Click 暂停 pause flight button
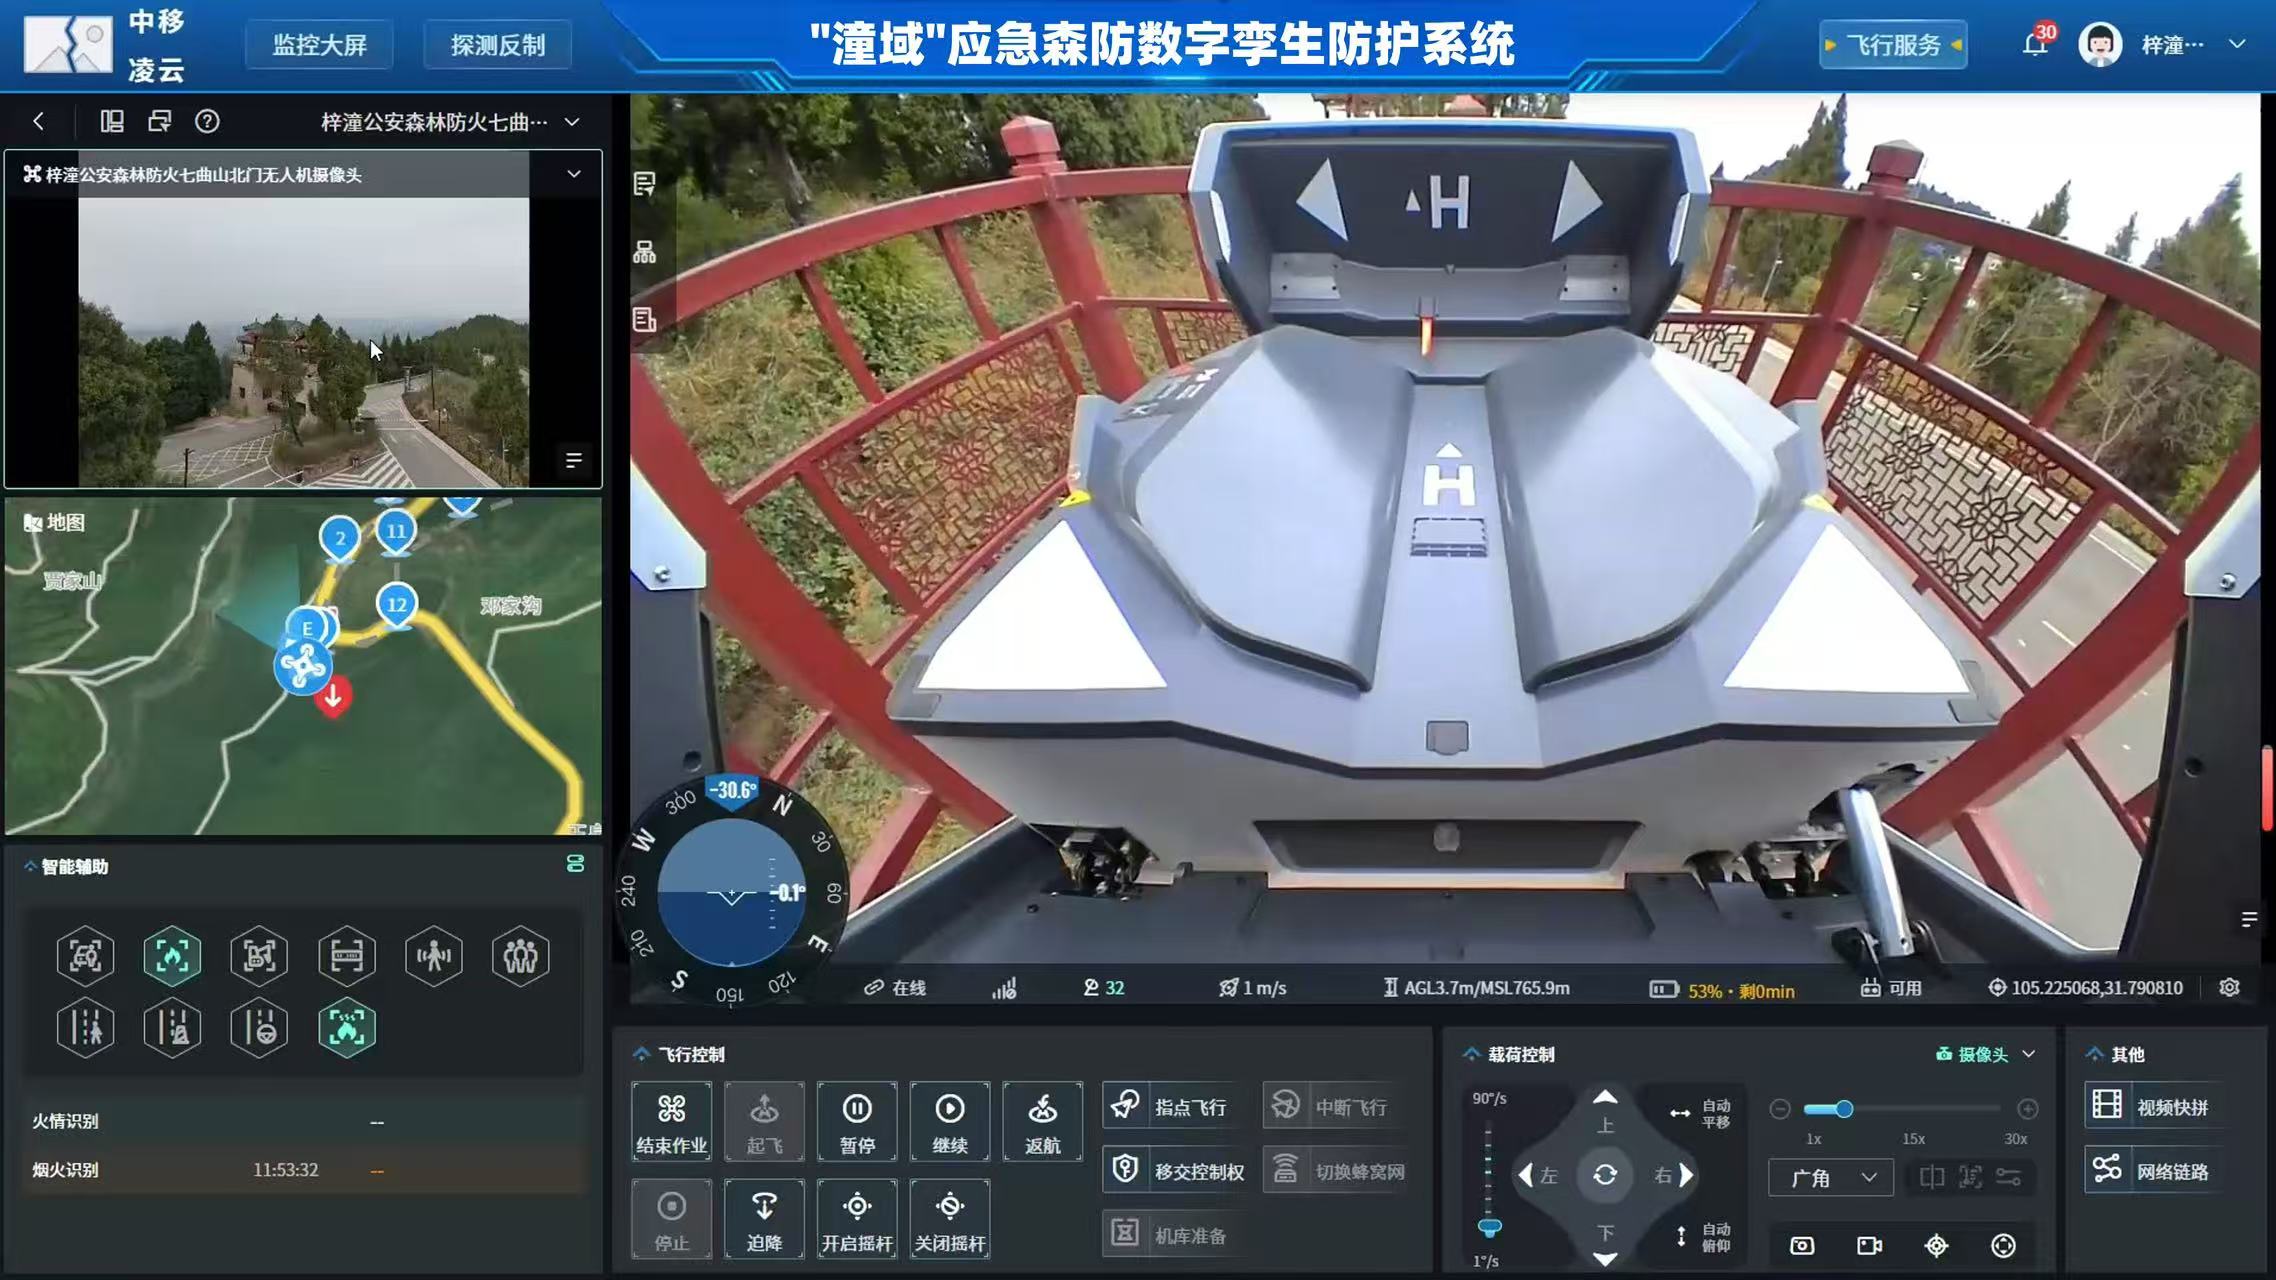This screenshot has width=2276, height=1280. [857, 1120]
